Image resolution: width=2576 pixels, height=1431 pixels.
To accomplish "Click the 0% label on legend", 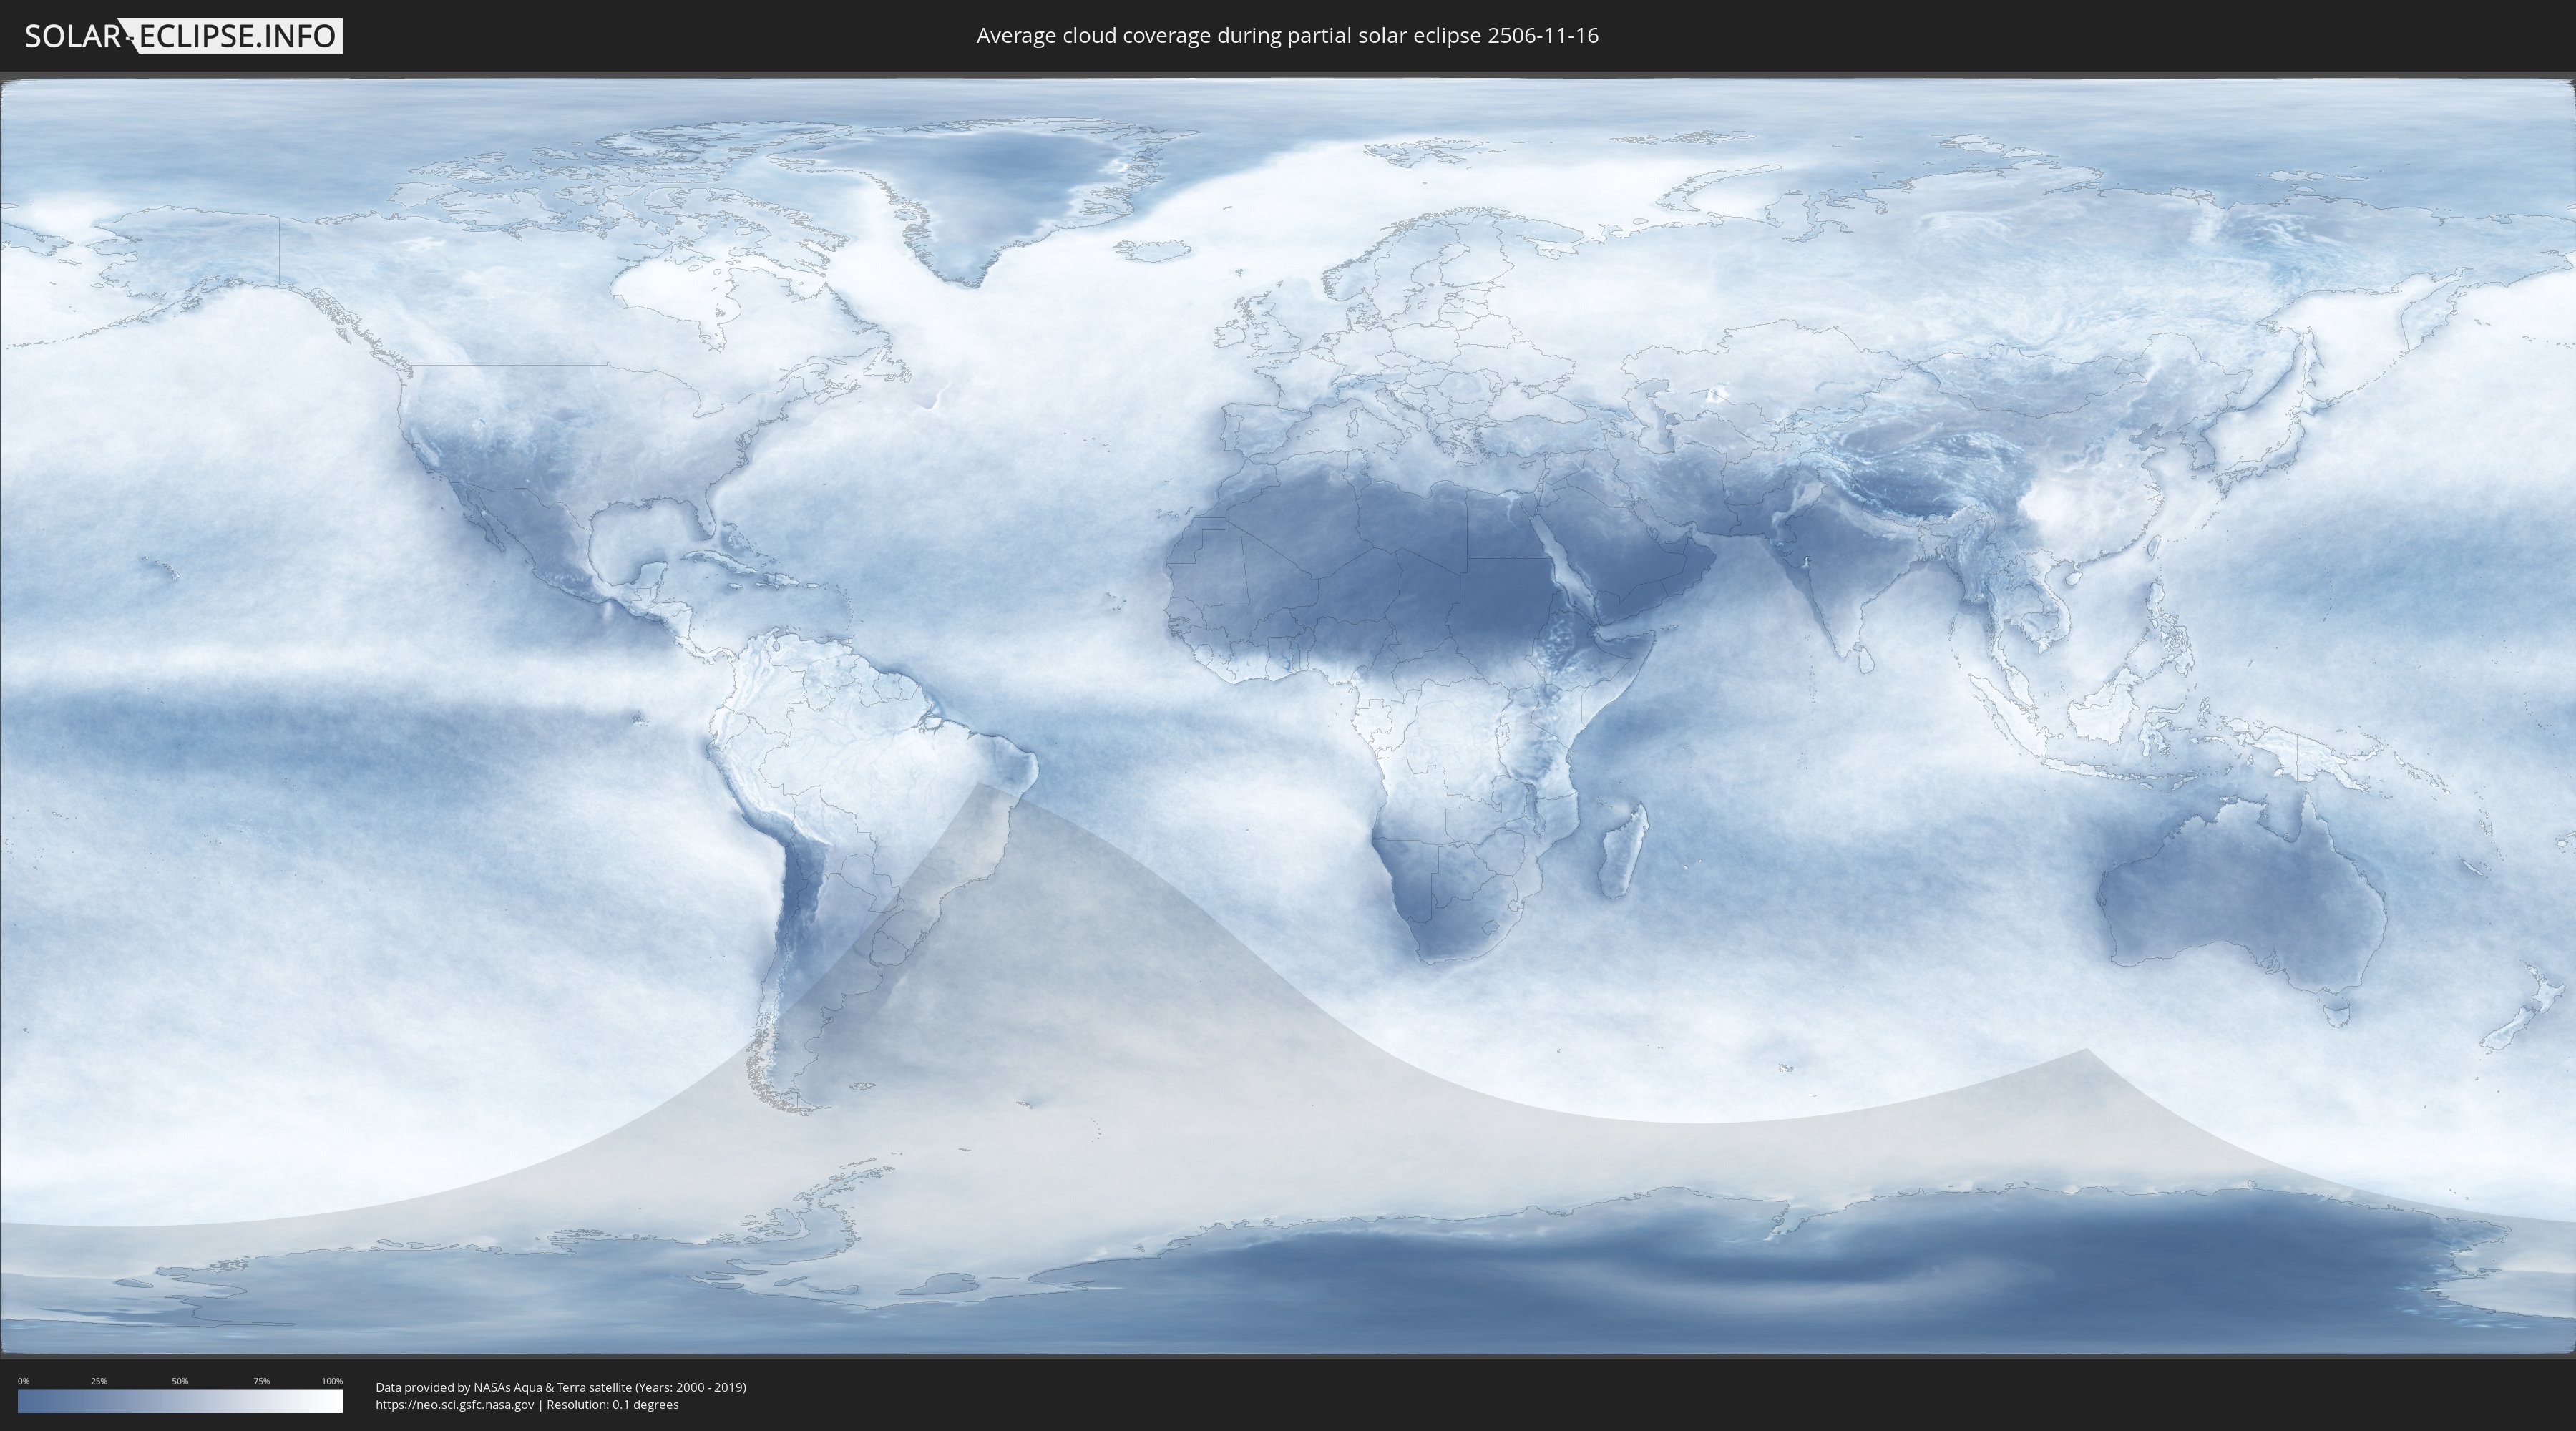I will (23, 1381).
